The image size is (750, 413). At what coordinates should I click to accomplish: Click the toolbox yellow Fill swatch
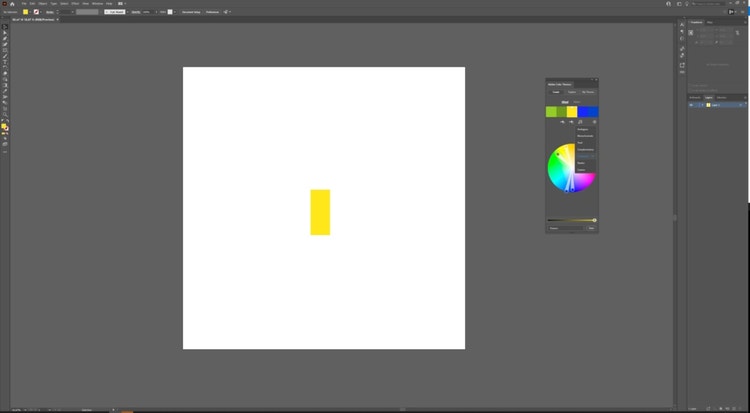point(3,126)
